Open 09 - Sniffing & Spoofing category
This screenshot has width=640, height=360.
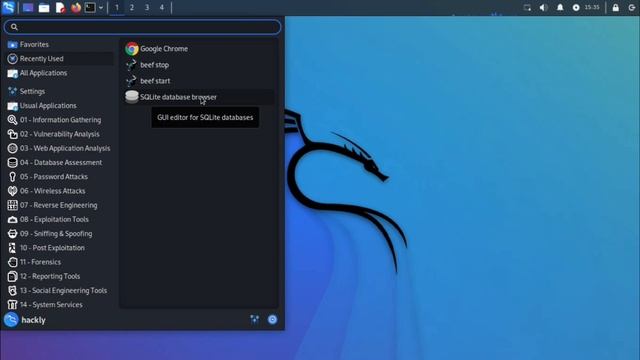point(60,234)
